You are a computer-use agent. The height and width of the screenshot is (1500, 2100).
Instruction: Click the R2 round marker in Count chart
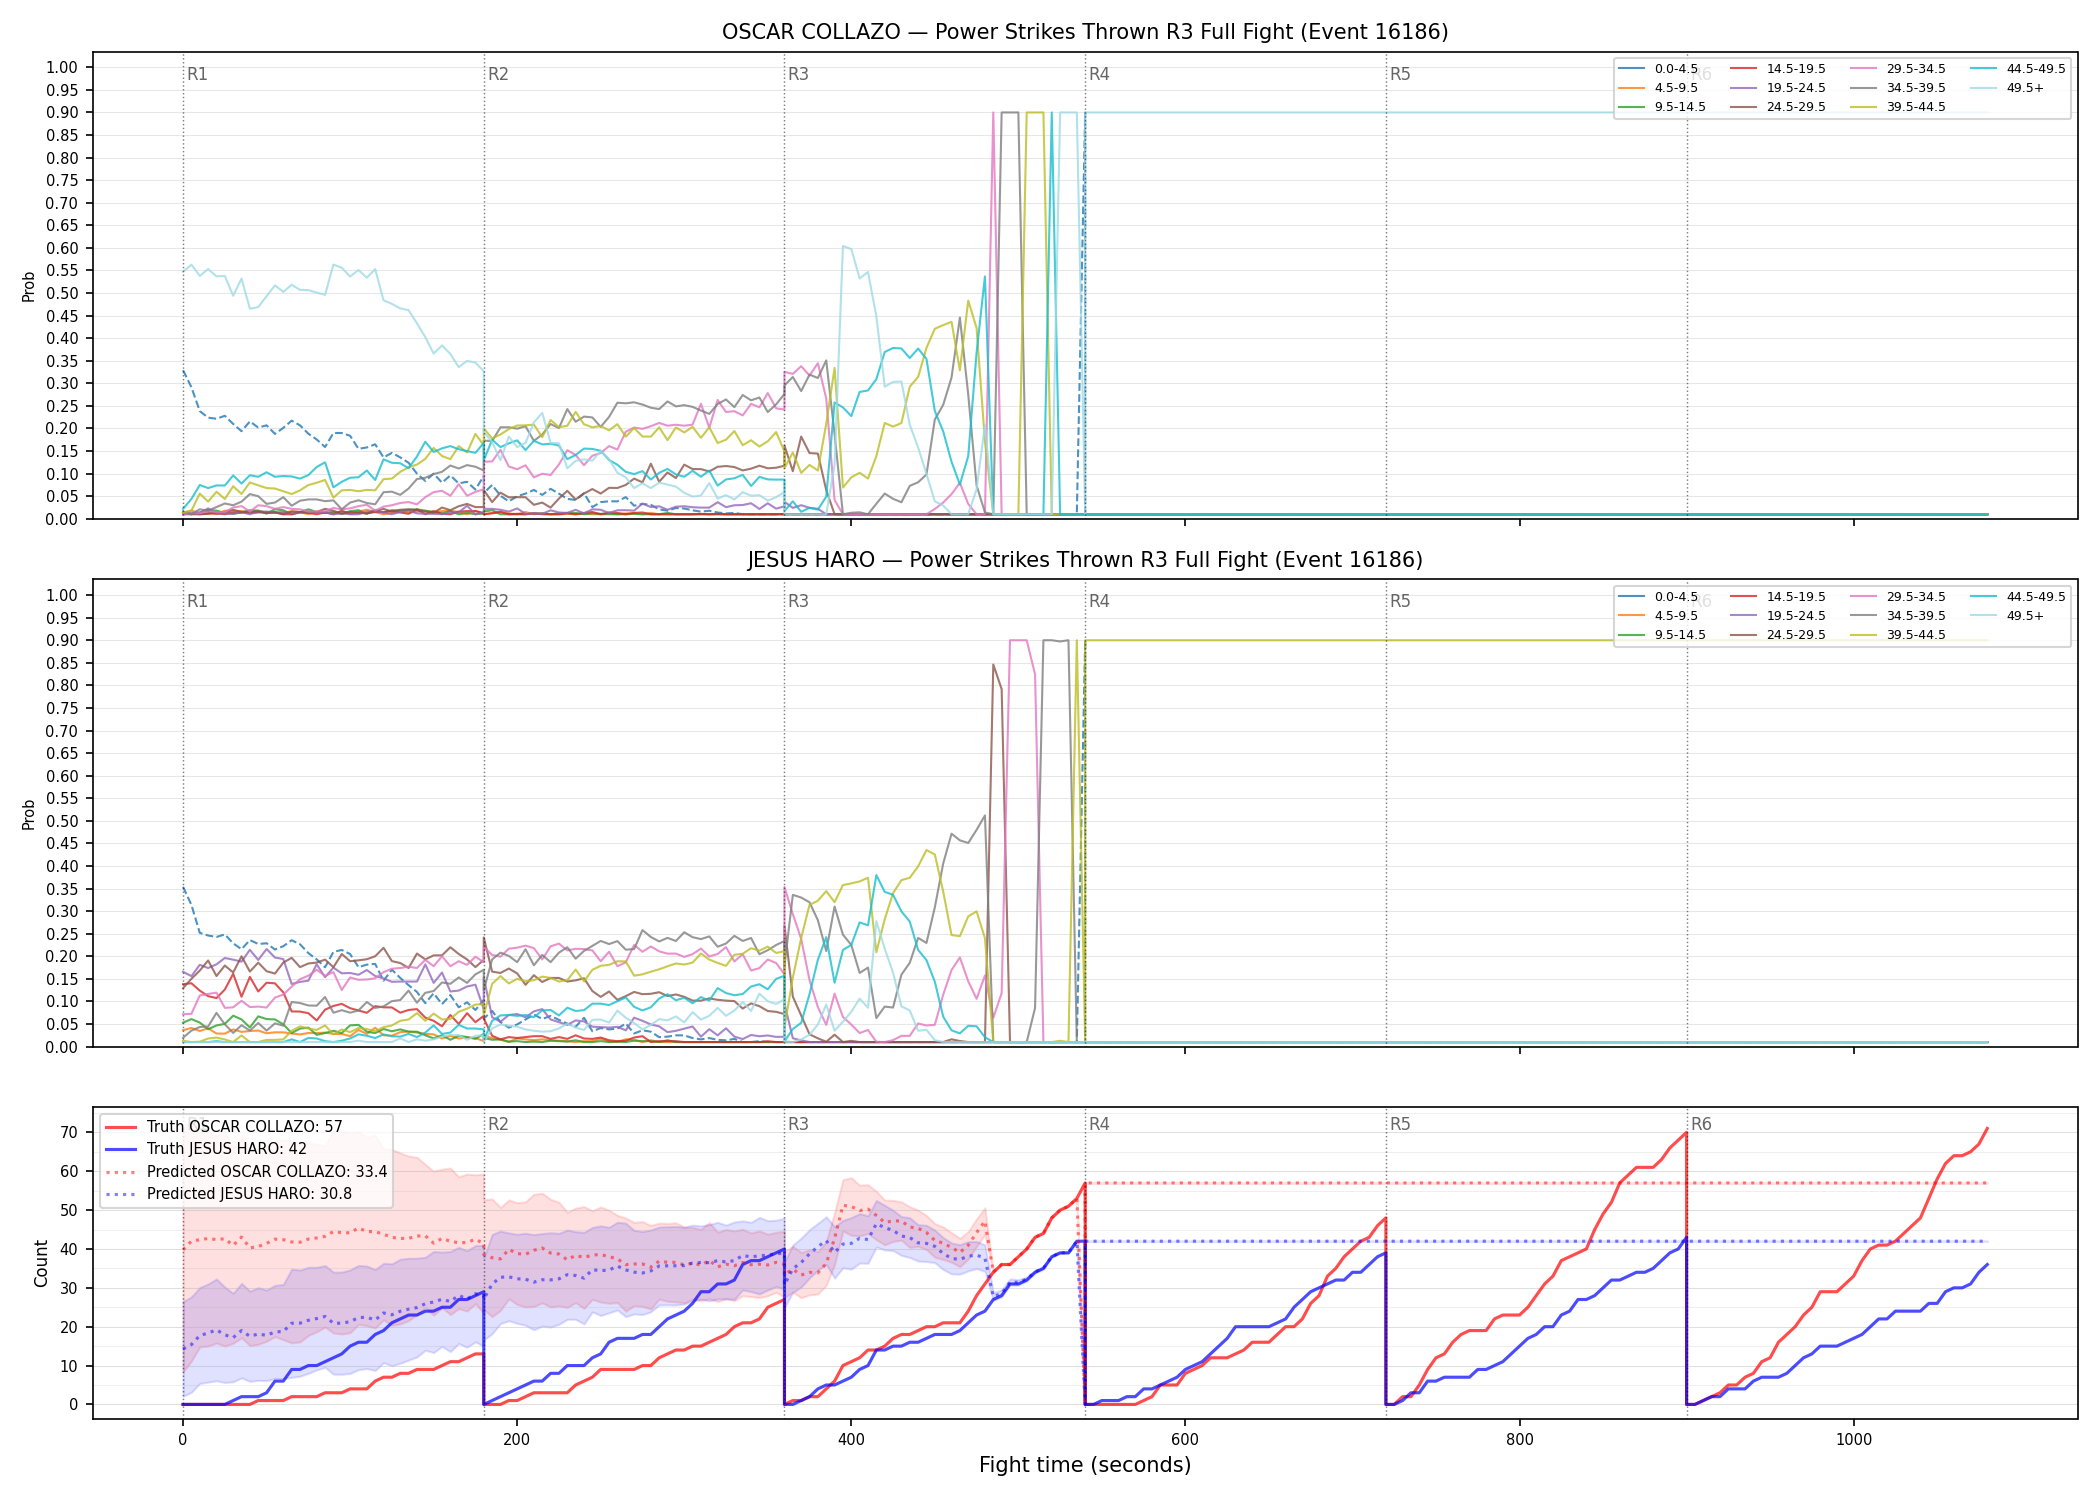[498, 1124]
